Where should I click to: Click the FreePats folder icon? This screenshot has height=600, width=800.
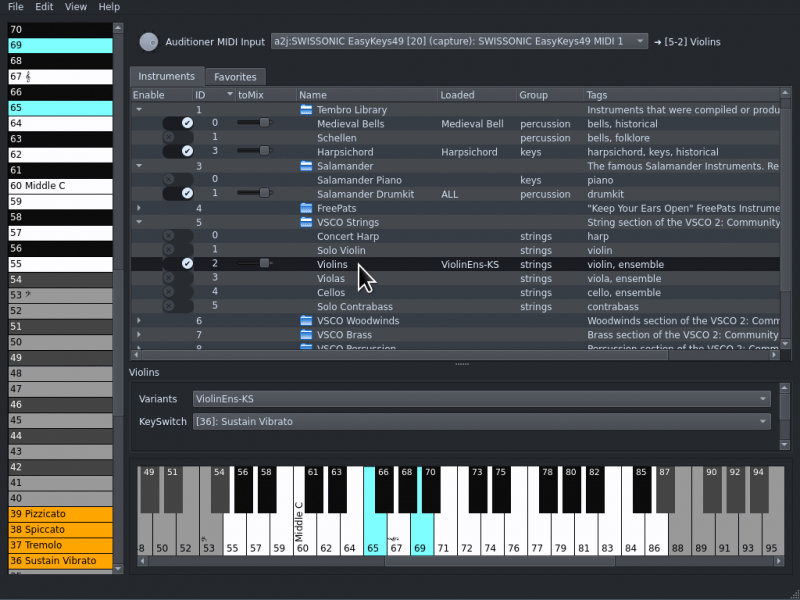pyautogui.click(x=307, y=208)
